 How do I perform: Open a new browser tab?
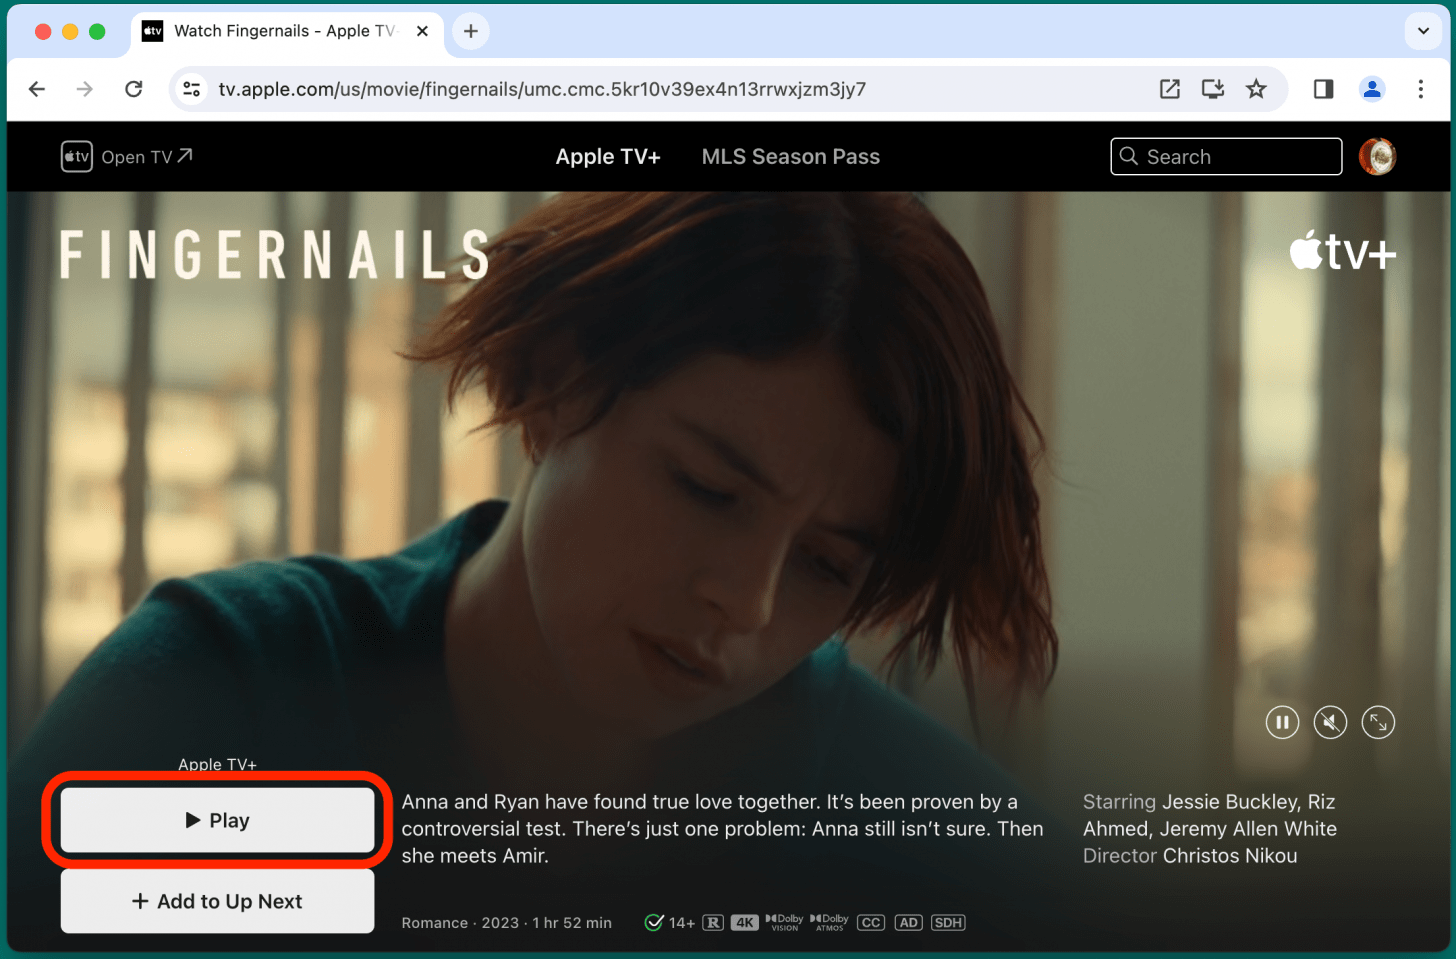pos(471,31)
